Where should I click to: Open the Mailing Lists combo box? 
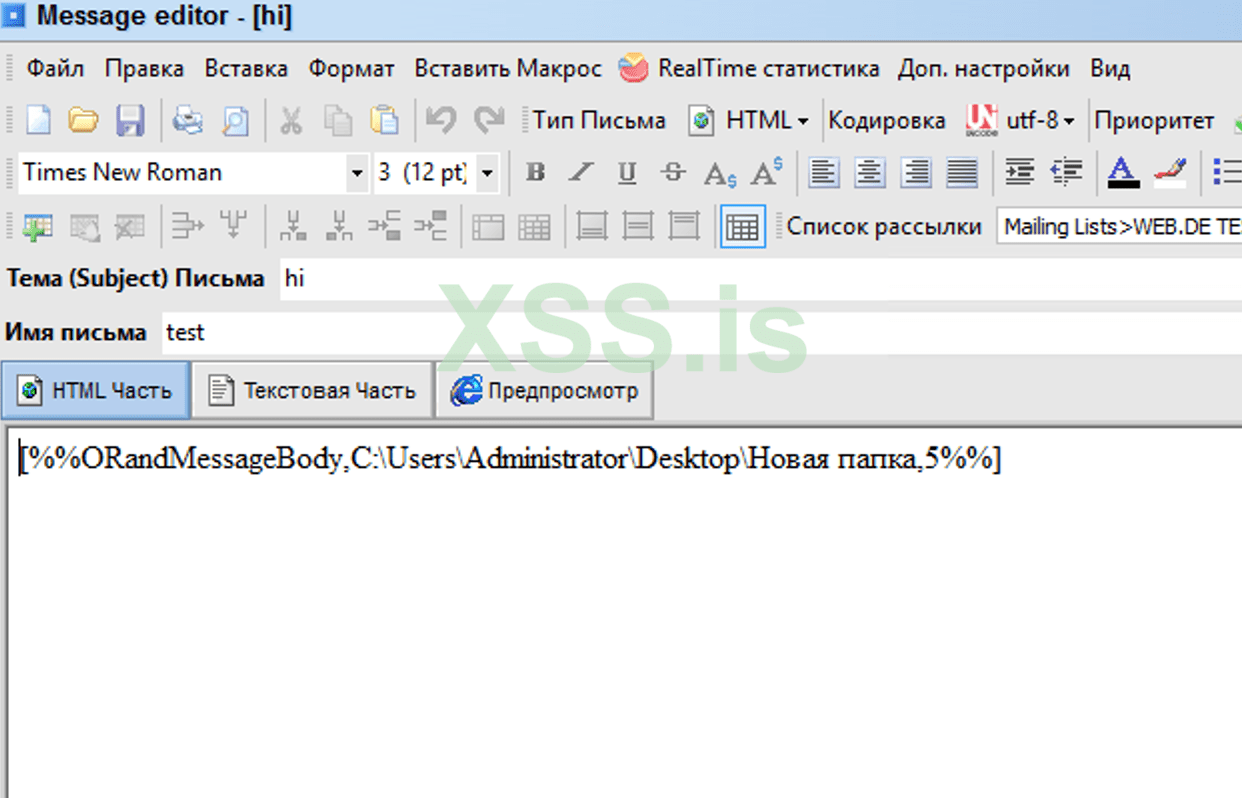(1119, 226)
